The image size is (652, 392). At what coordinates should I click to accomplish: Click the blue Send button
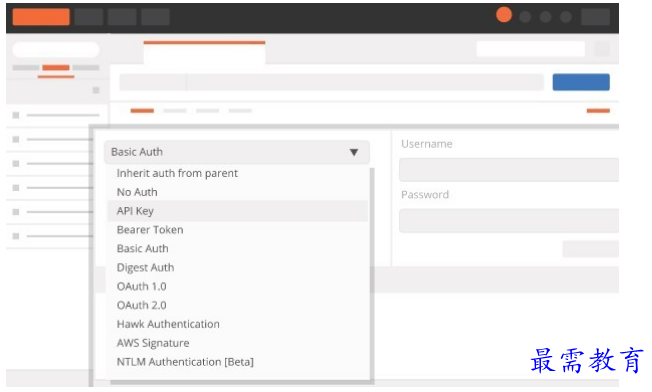pos(581,82)
